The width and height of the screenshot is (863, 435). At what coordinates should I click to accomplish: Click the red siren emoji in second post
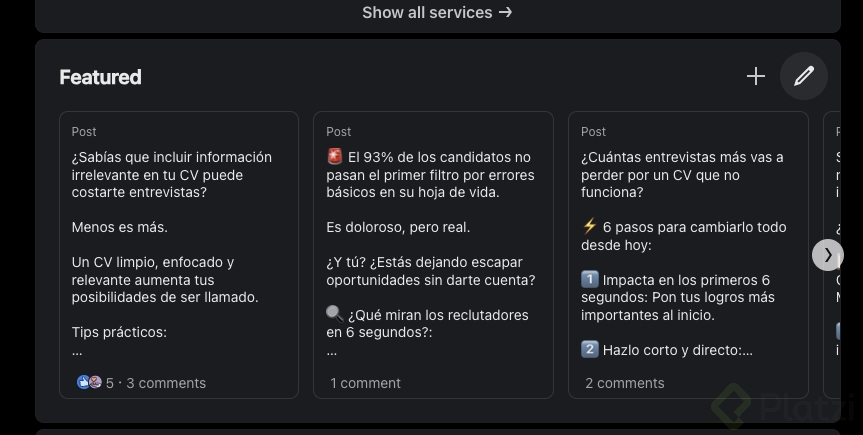point(335,157)
